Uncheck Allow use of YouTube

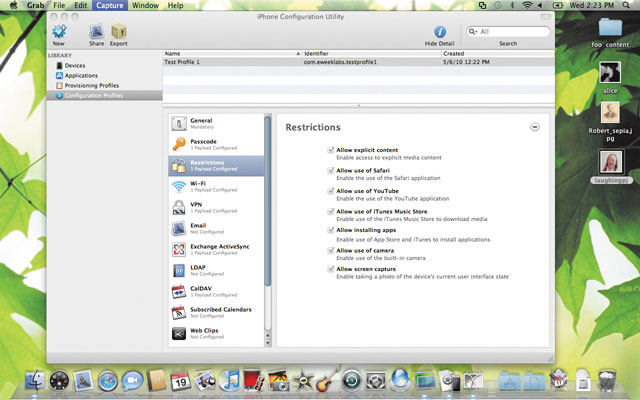pyautogui.click(x=331, y=191)
